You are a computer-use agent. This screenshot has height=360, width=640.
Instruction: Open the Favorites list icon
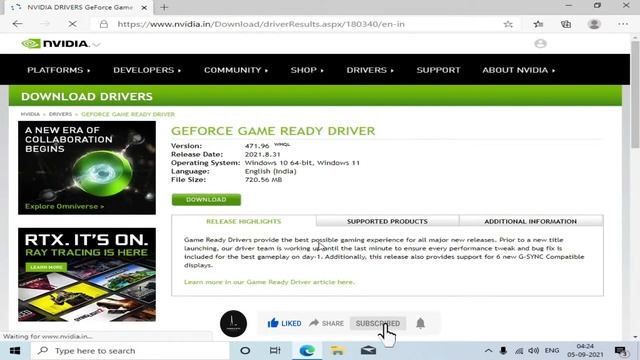click(x=538, y=24)
